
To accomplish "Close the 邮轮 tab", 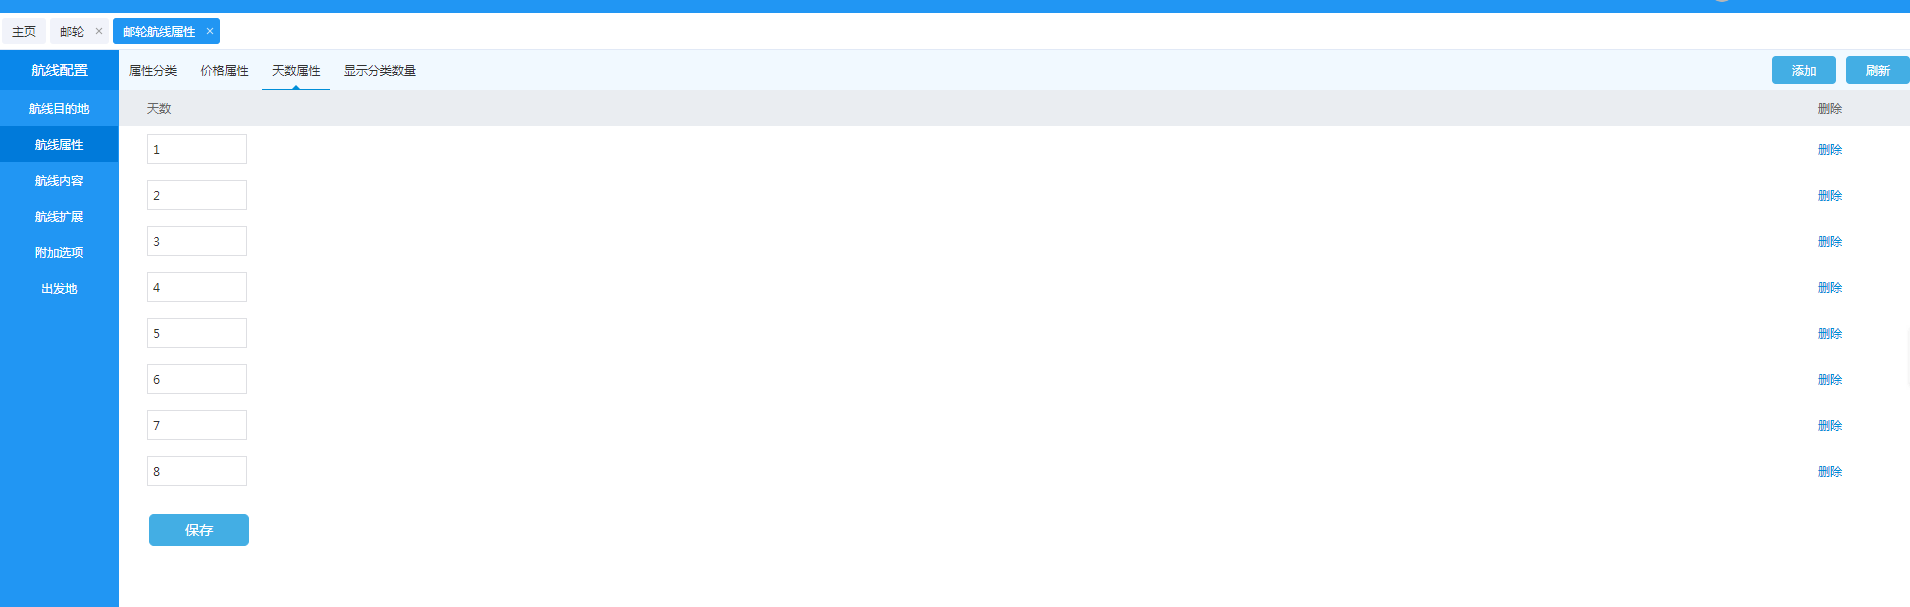I will pyautogui.click(x=99, y=31).
